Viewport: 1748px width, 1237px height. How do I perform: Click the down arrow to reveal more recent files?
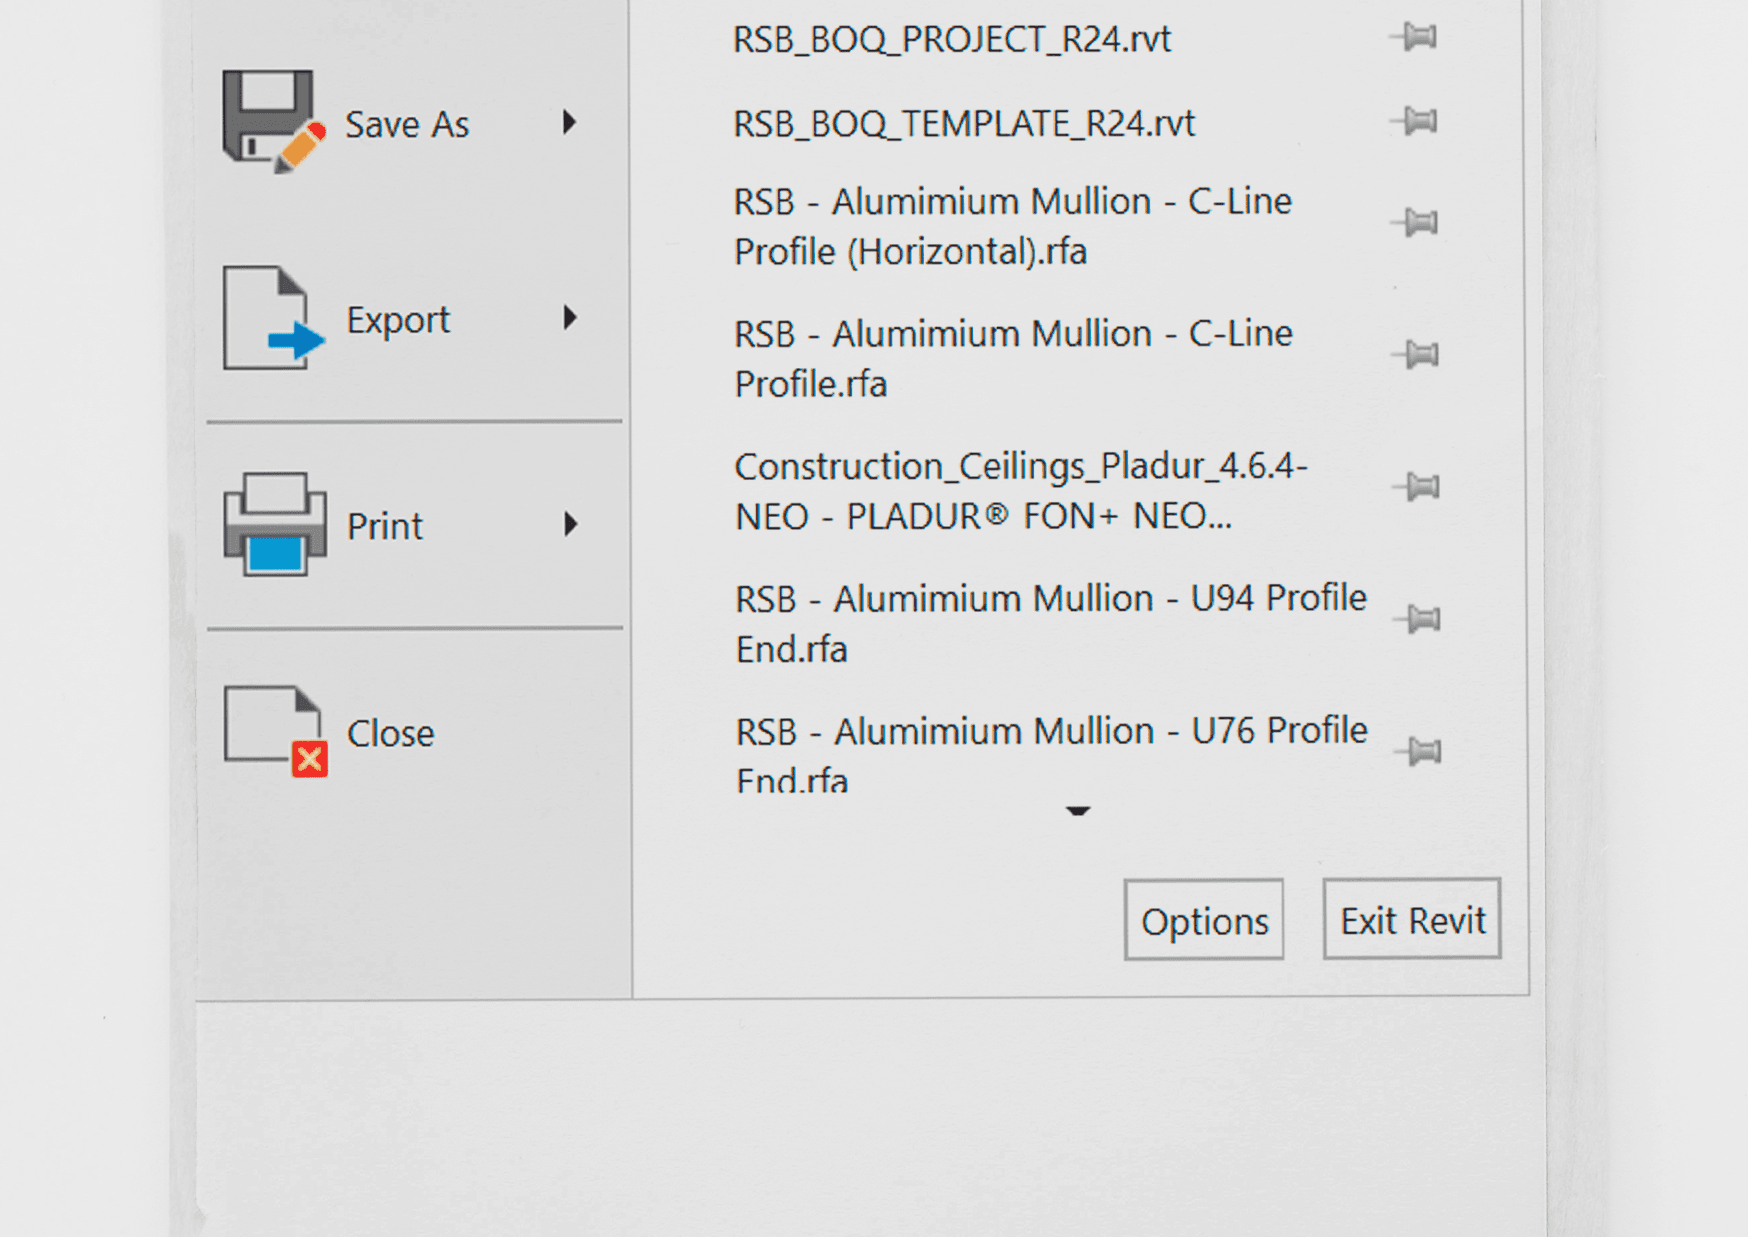[x=1077, y=810]
